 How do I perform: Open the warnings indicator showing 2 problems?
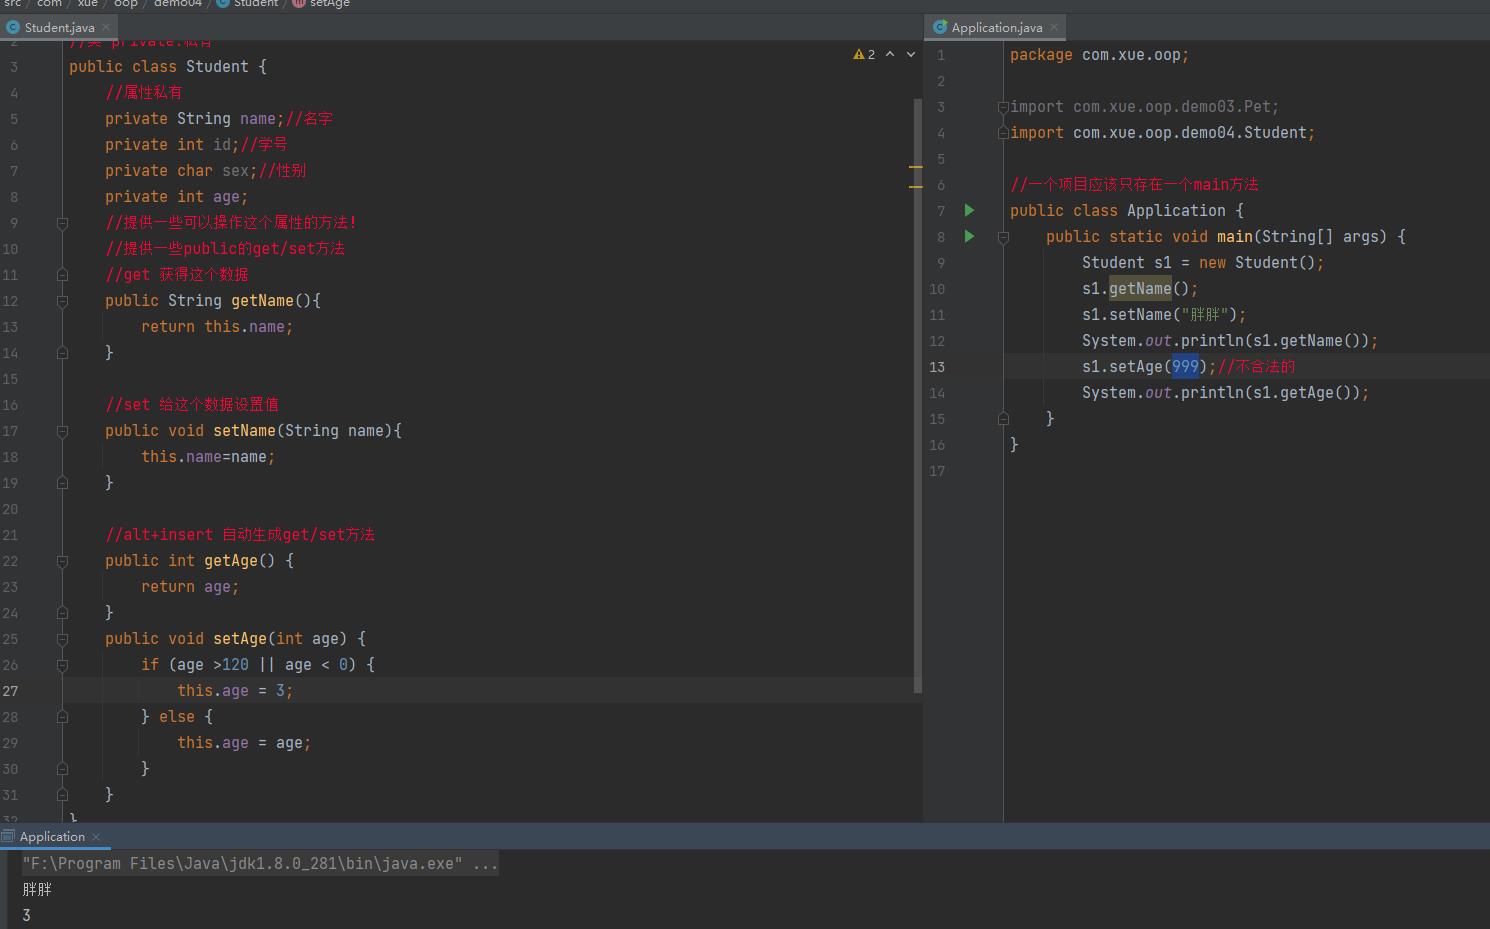coord(864,55)
